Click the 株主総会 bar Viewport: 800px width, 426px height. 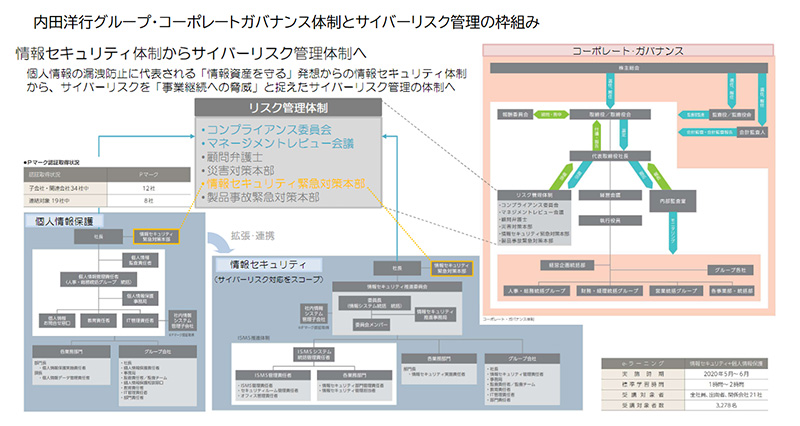click(x=629, y=68)
